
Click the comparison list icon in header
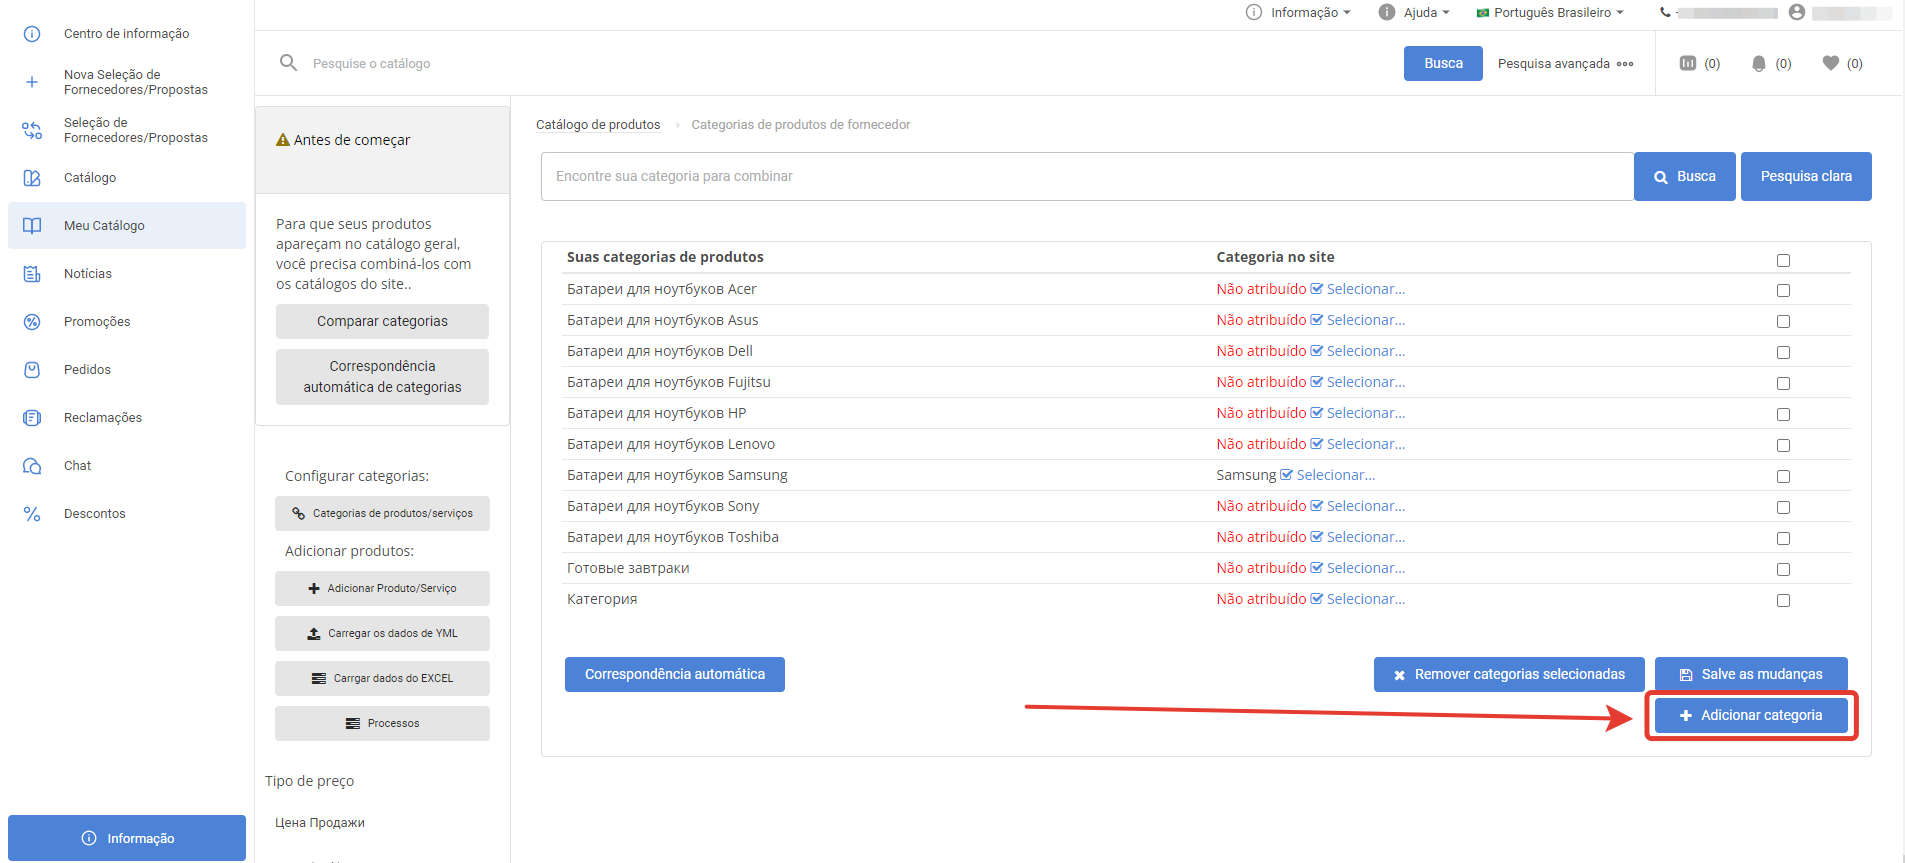(x=1688, y=63)
